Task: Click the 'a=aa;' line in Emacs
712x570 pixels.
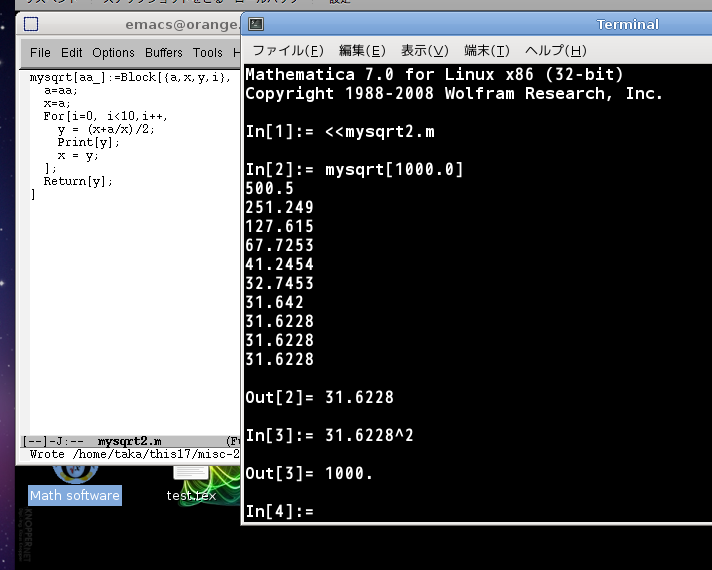Action: click(x=61, y=90)
